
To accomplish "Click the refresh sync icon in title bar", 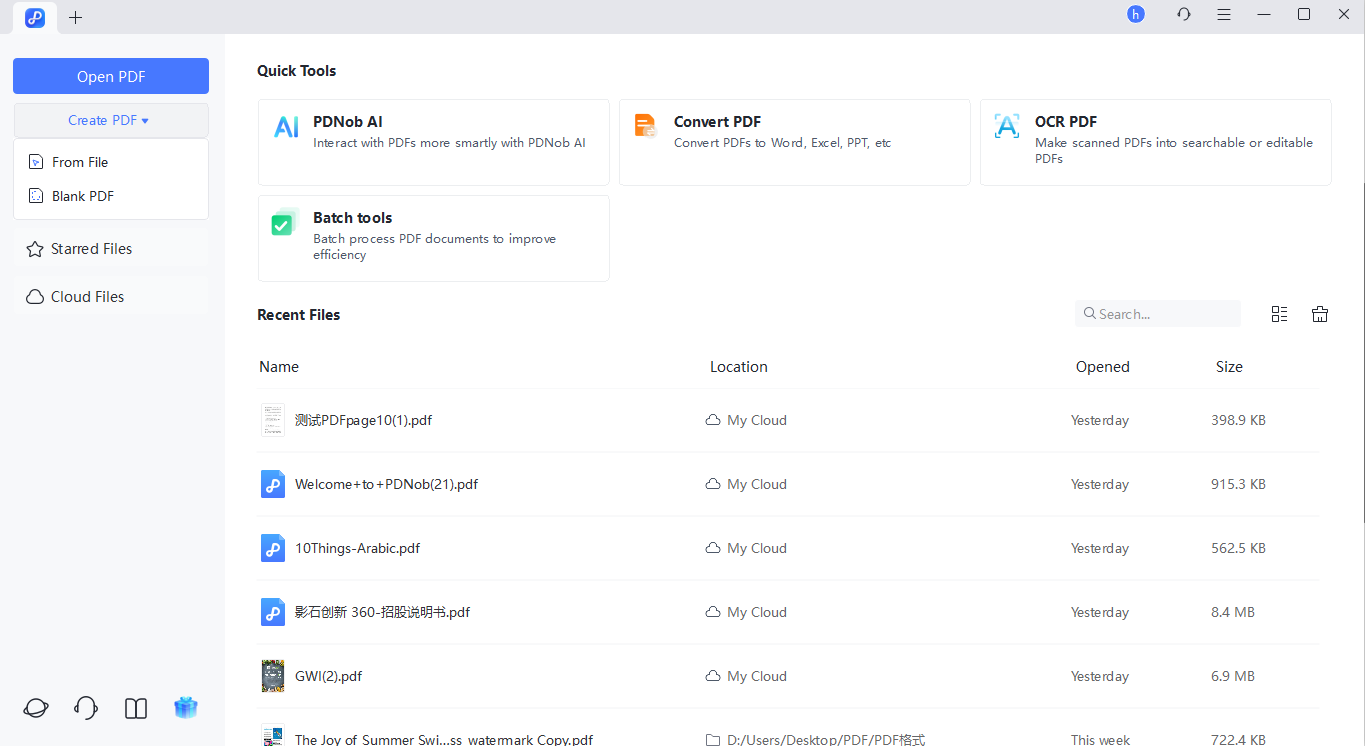I will (x=1184, y=15).
